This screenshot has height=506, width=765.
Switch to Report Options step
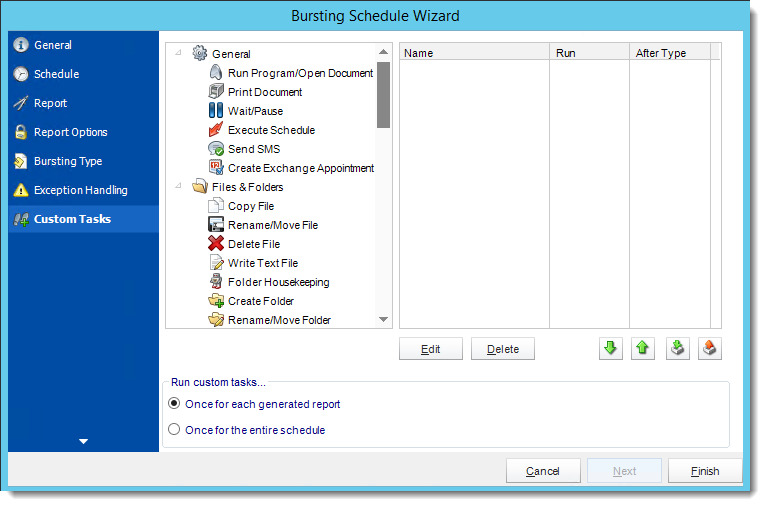click(x=83, y=132)
